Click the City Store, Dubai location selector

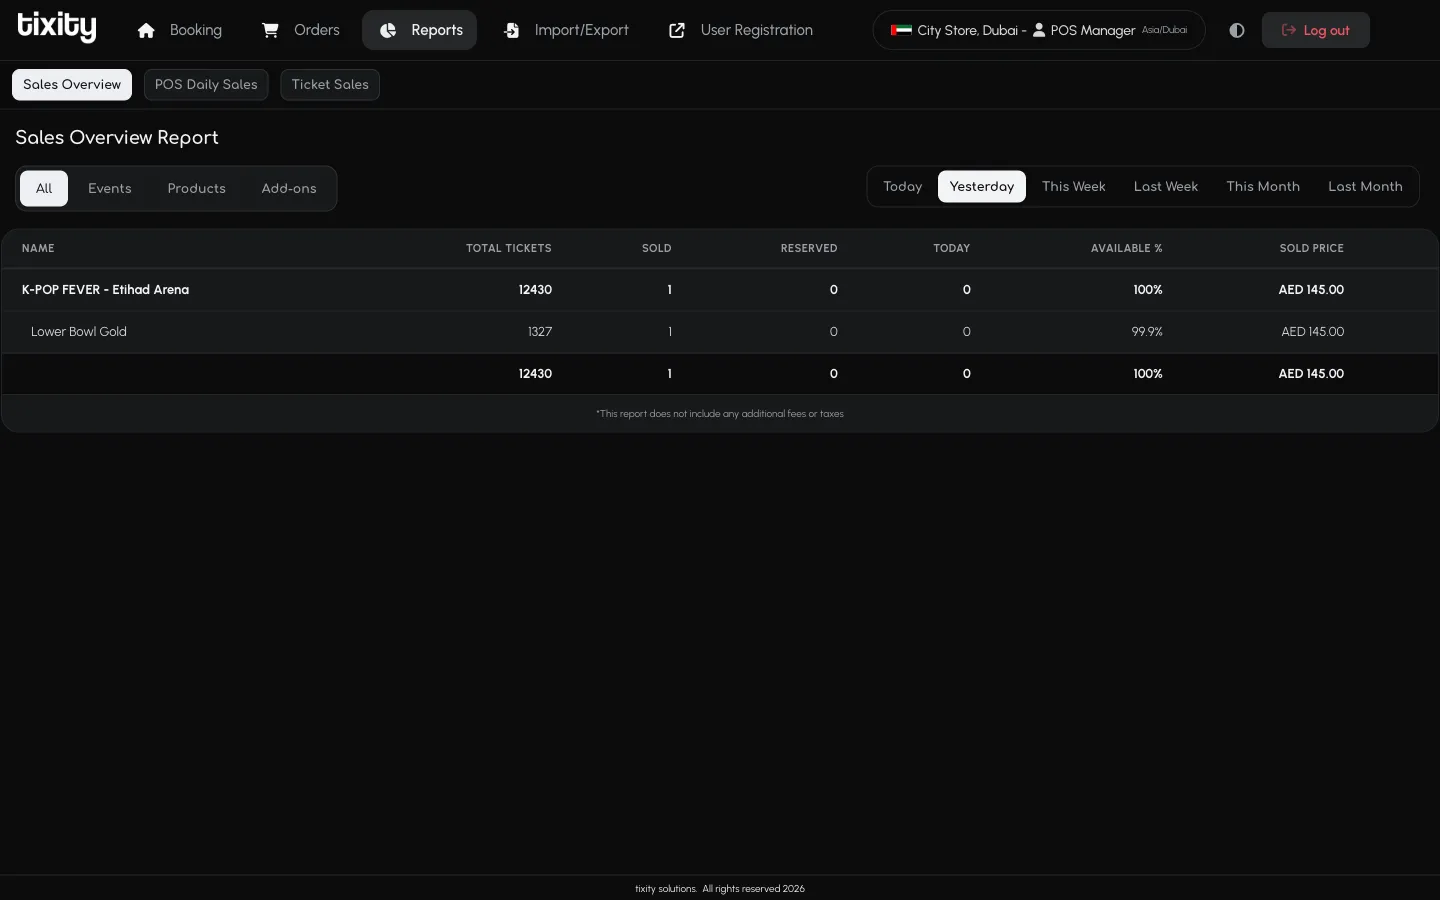click(x=1039, y=30)
